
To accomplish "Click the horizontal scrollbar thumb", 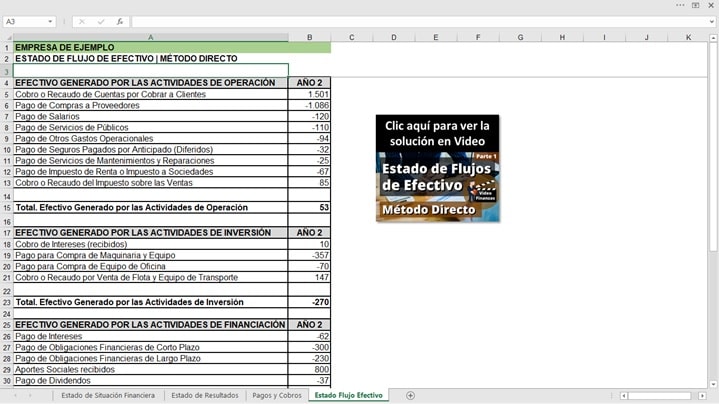I will click(x=660, y=396).
